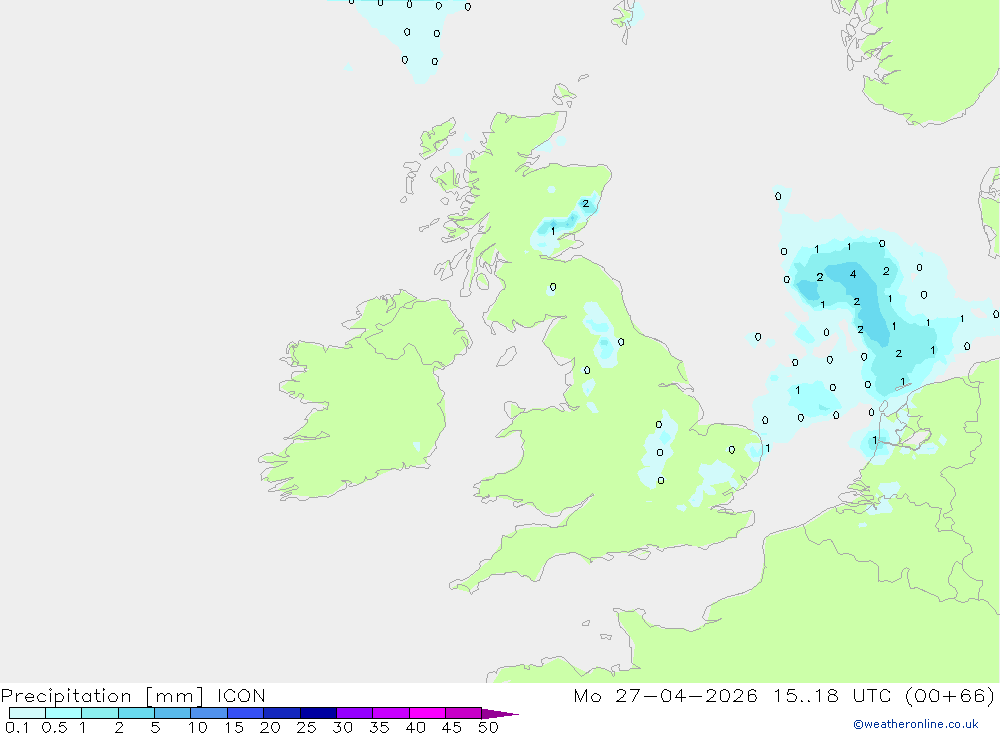Click the '1' value in central Scotland
Viewport: 1000px width, 733px height.
pos(553,231)
